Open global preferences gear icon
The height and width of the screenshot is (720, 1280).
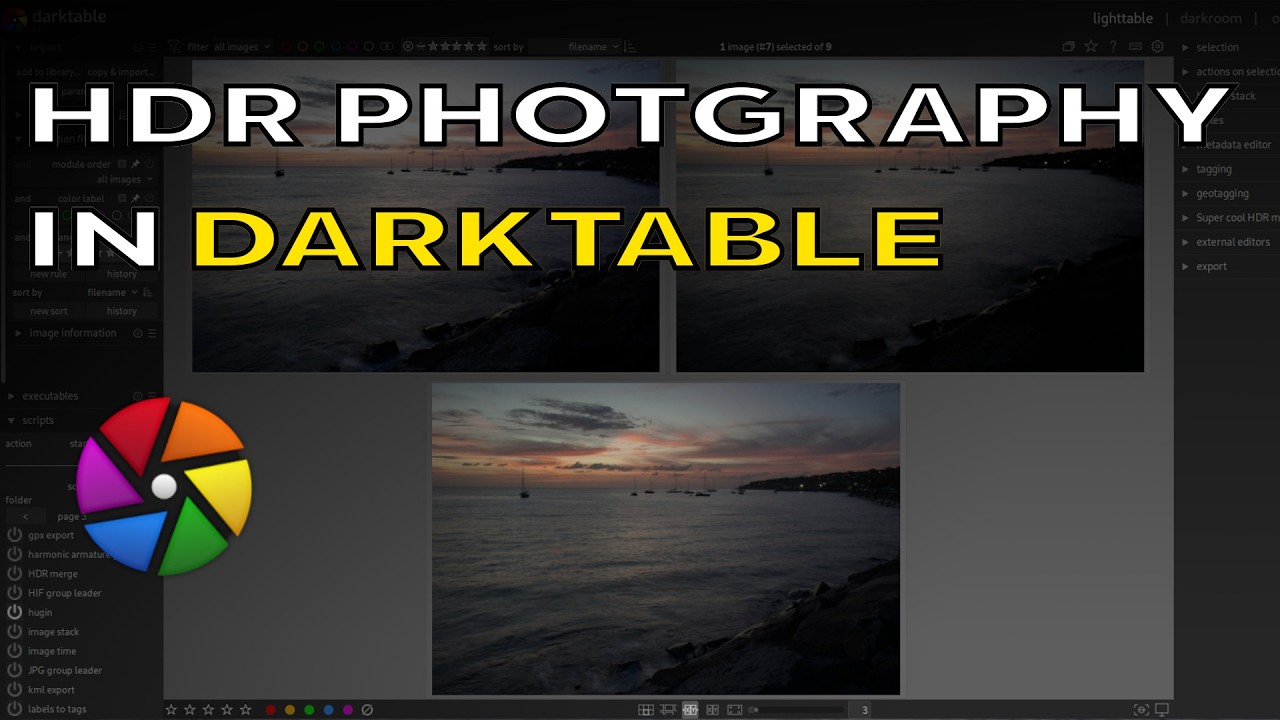coord(1158,46)
